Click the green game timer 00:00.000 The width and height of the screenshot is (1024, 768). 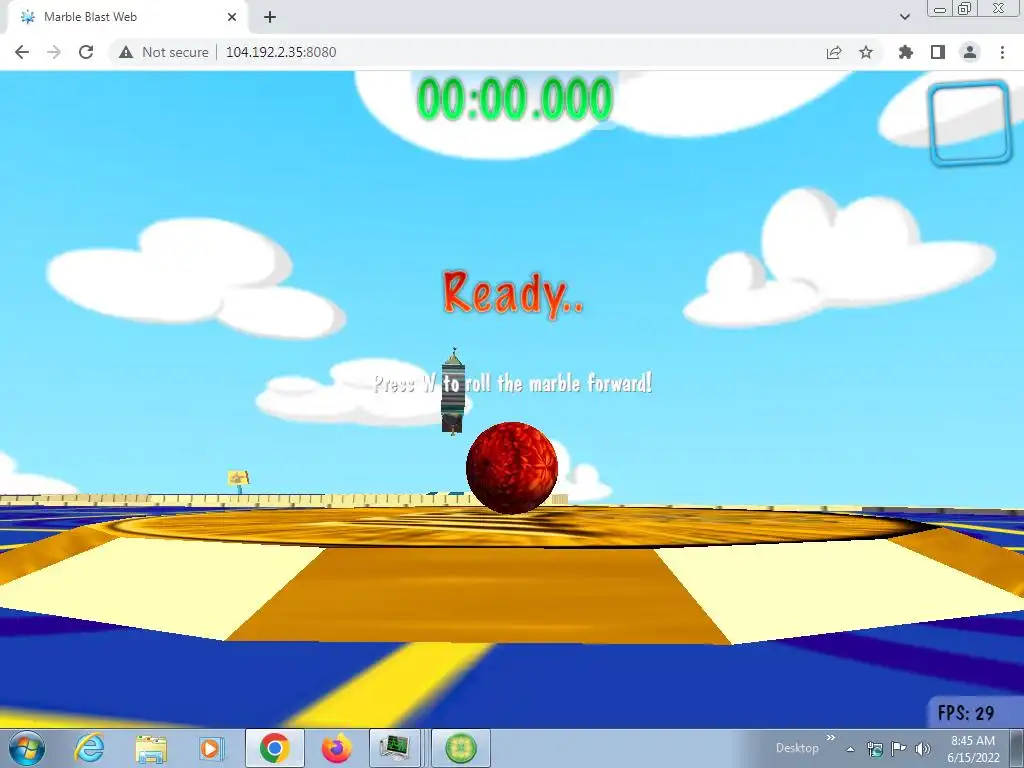click(x=515, y=99)
